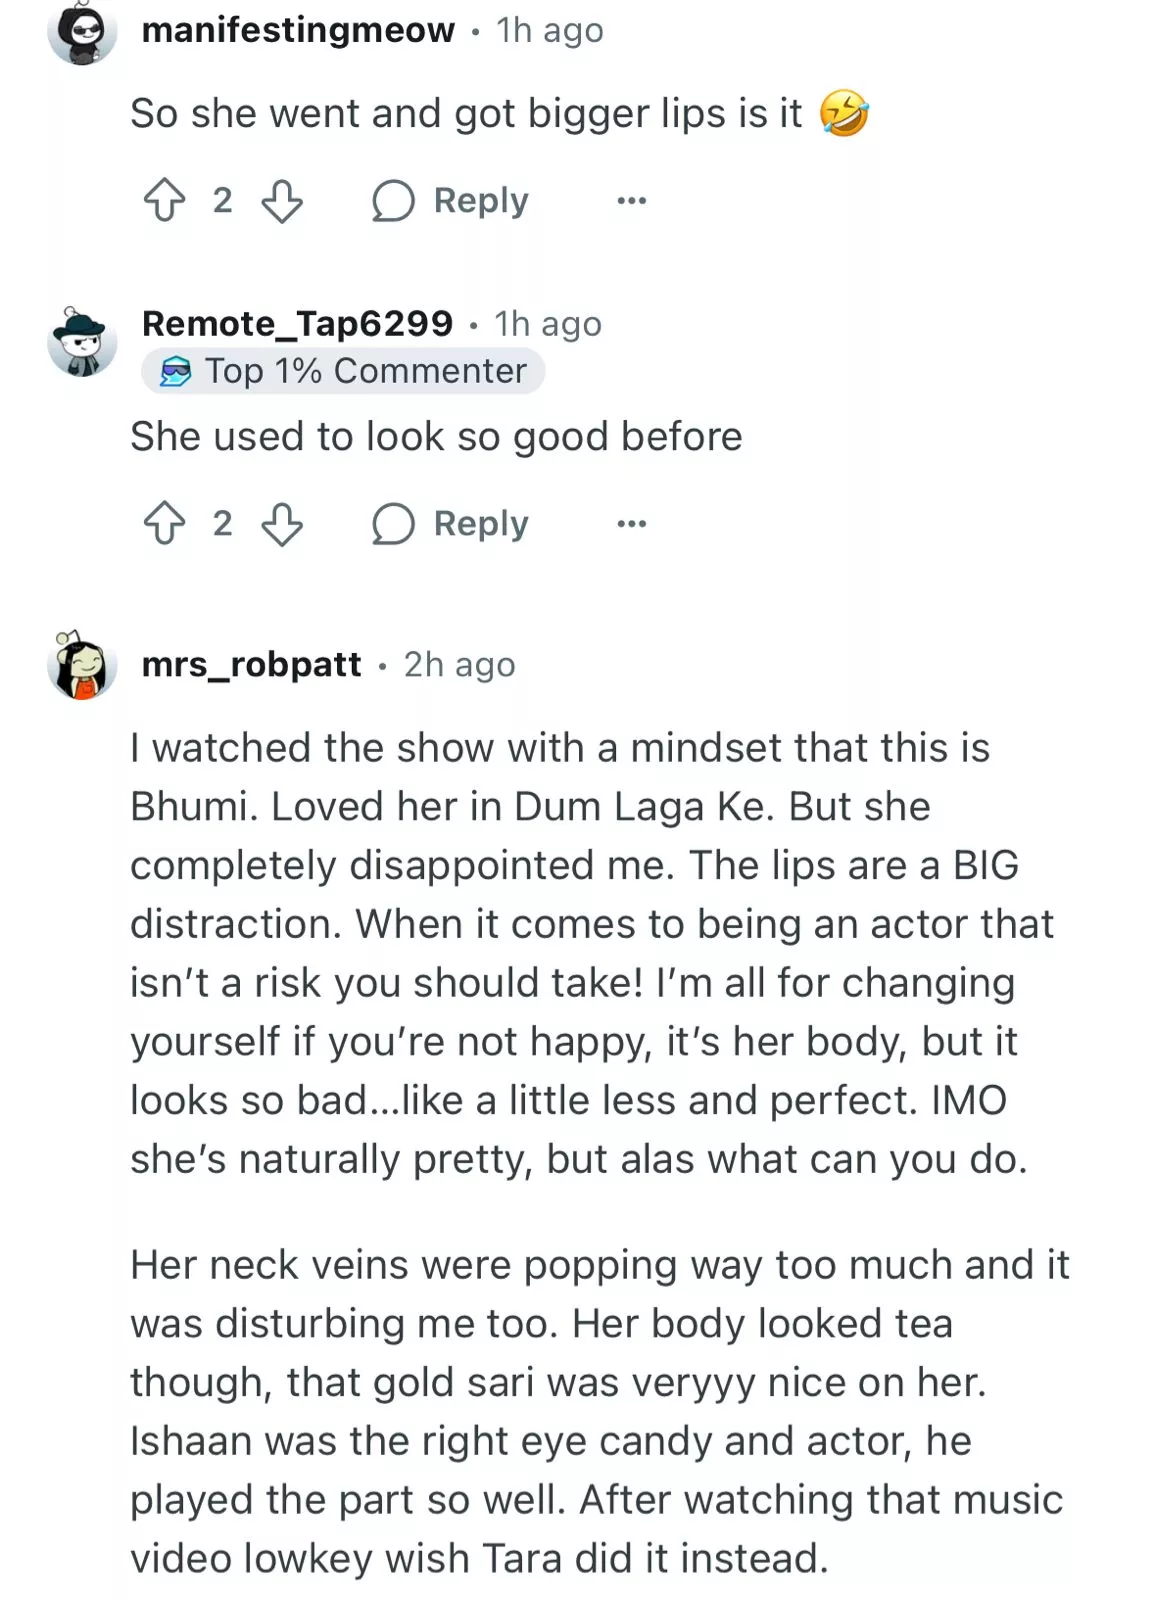Open mrs_robpatt's avatar image

(82, 665)
